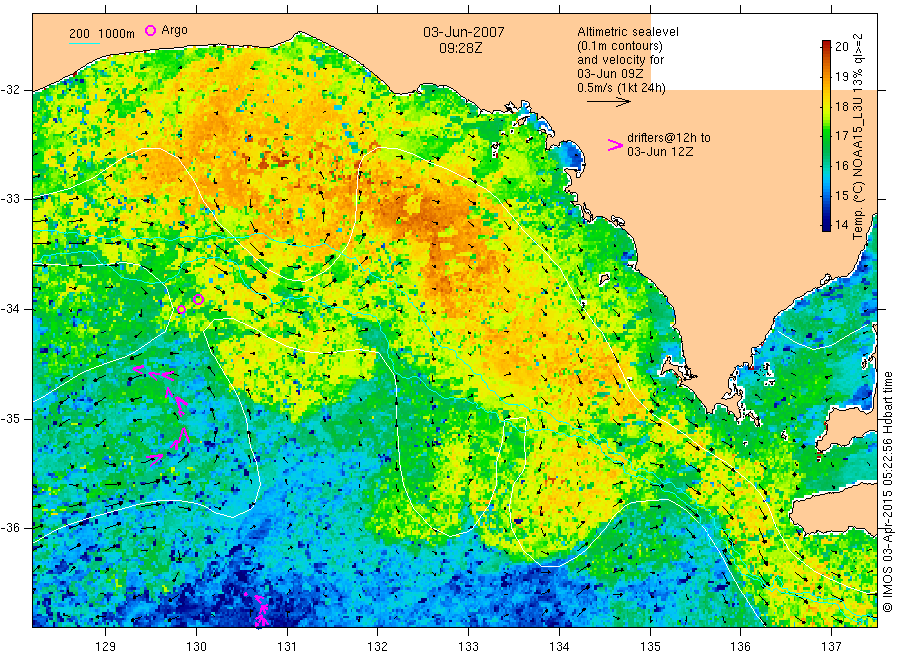This screenshot has height=660, width=900.
Task: Click the '20' colorbar tick label
Action: (x=841, y=46)
